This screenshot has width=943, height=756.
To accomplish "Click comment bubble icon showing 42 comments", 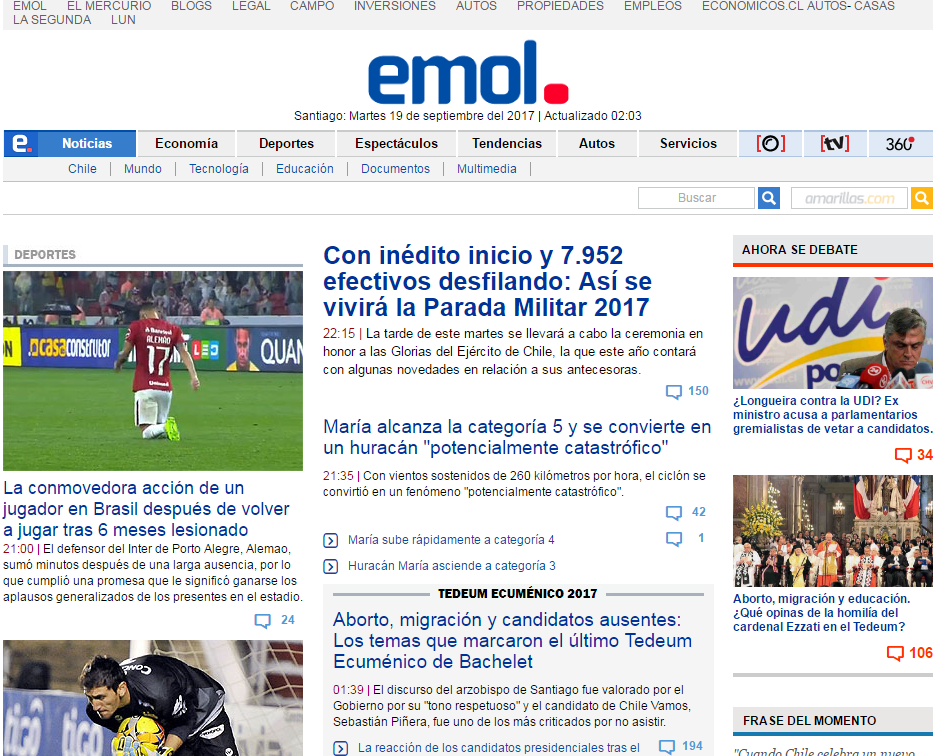I will point(674,513).
